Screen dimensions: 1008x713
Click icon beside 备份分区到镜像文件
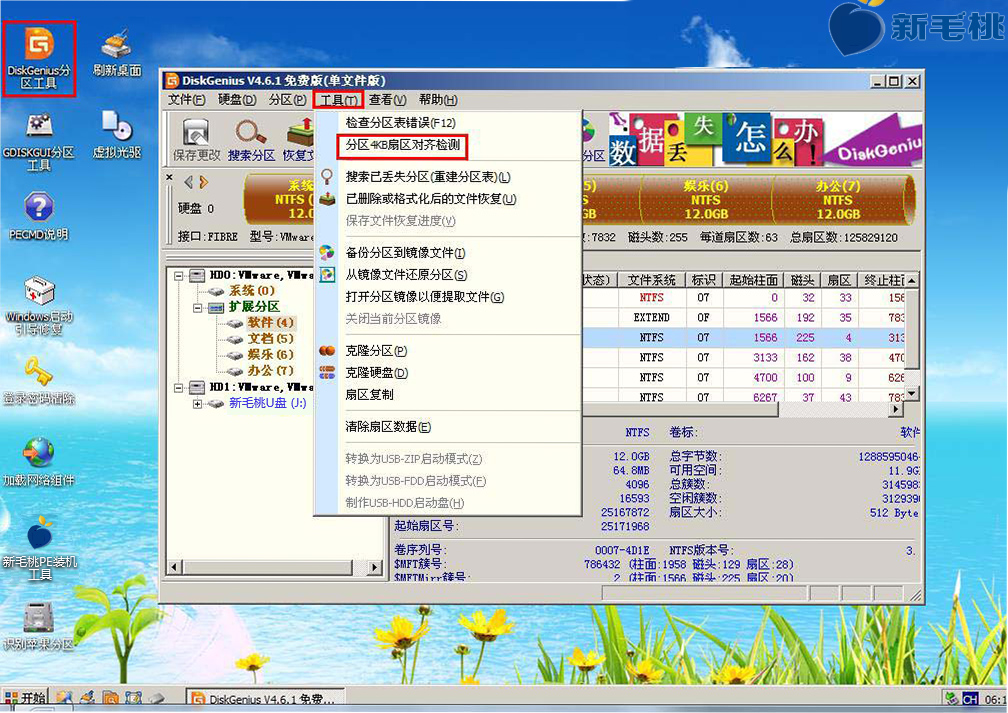[327, 252]
